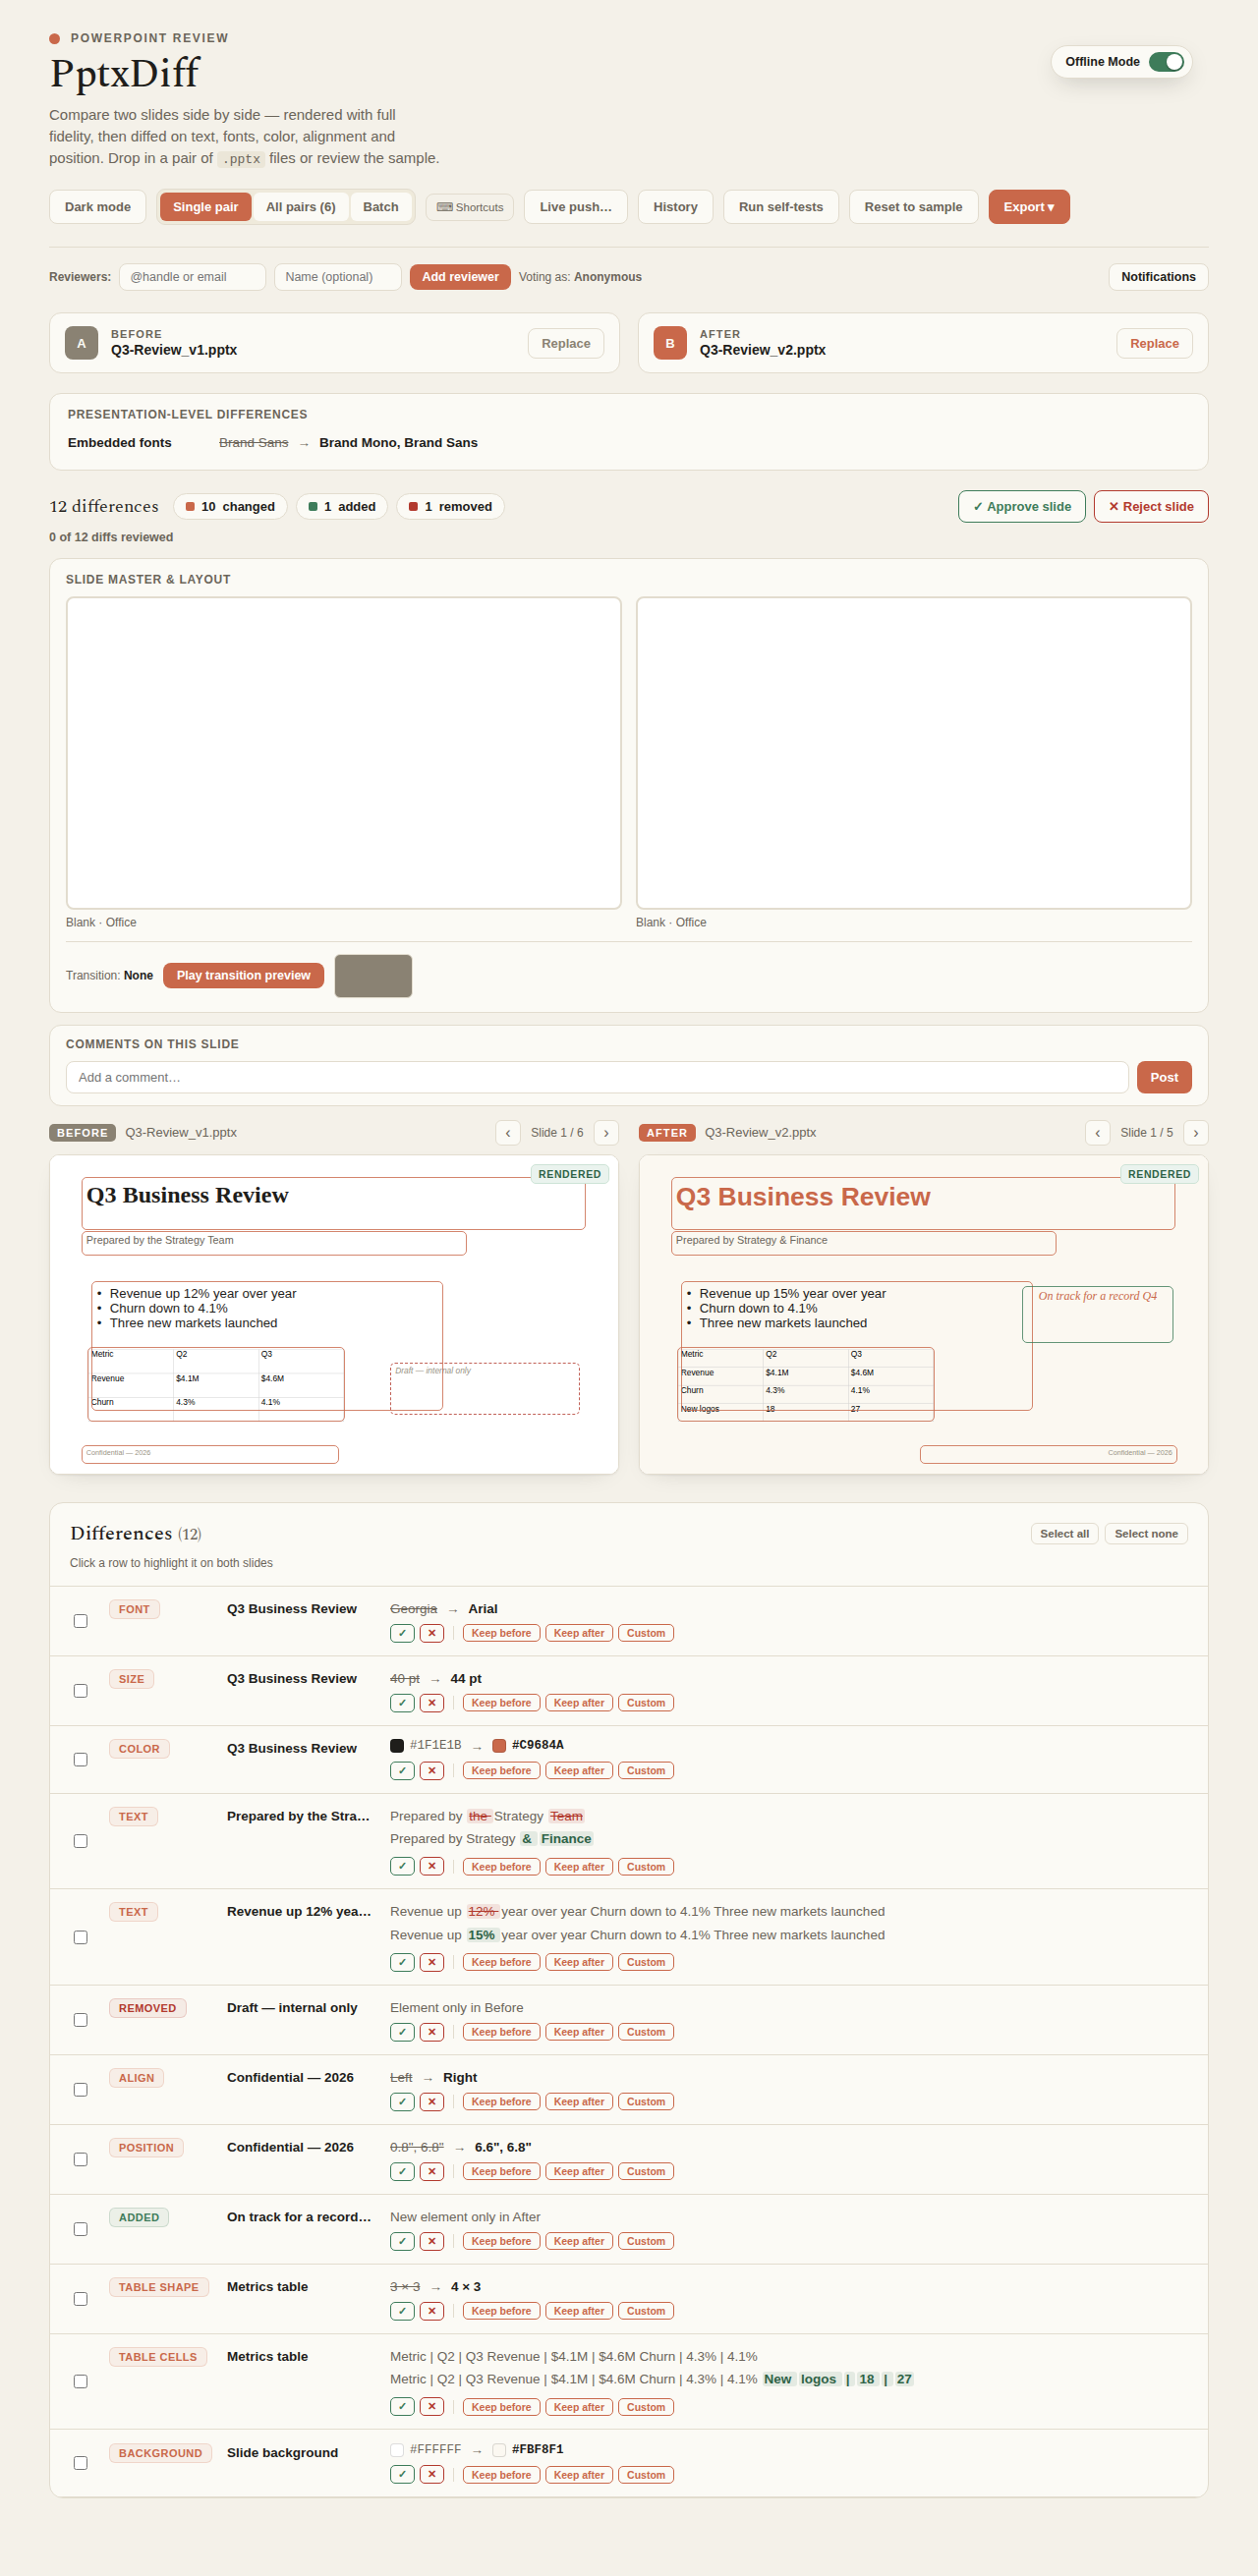Viewport: 1258px width, 2576px height.
Task: Replace the After file Q3-Review_v2.pptx
Action: point(1154,343)
